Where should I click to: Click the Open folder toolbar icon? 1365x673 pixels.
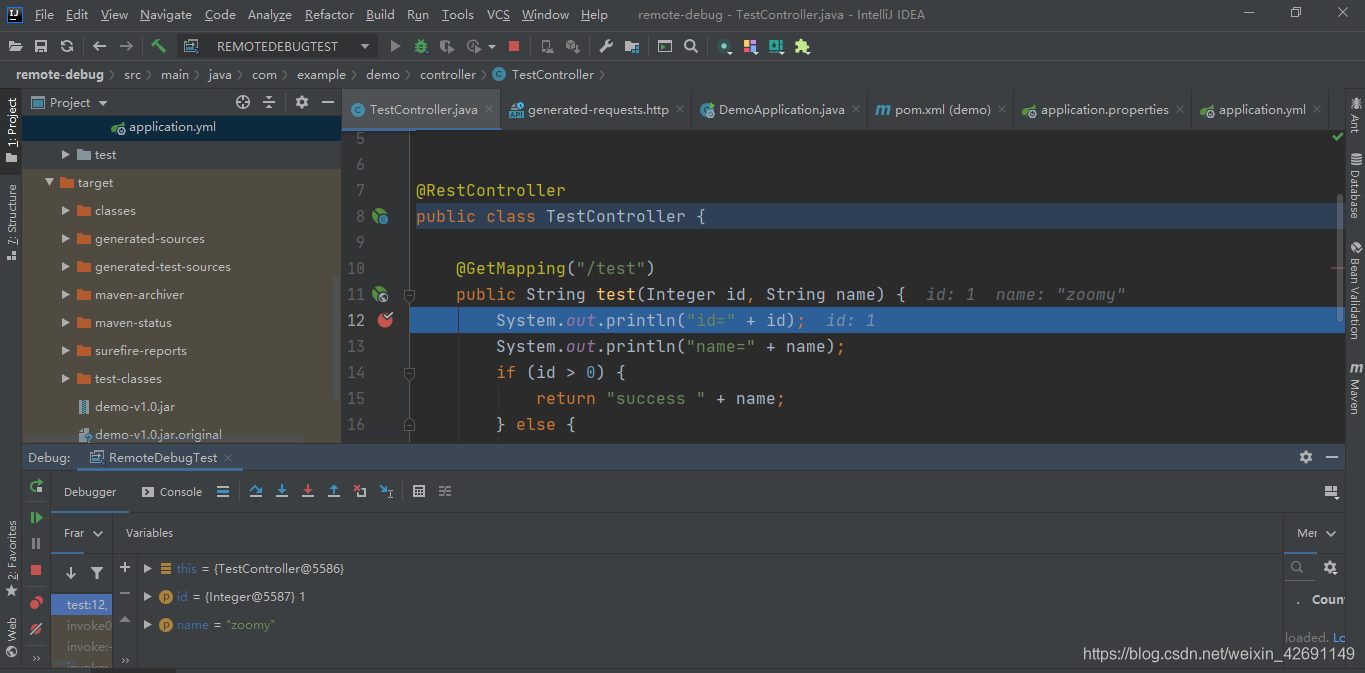pyautogui.click(x=15, y=46)
